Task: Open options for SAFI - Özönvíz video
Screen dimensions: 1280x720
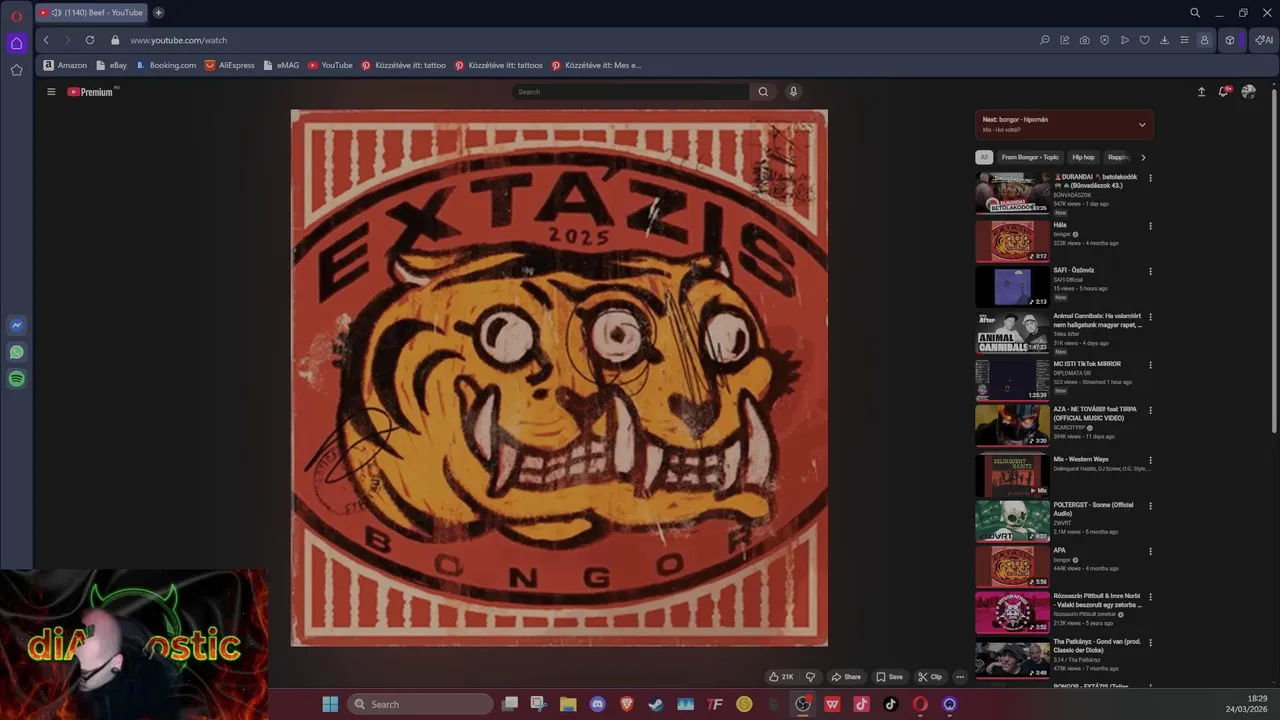Action: (1150, 271)
